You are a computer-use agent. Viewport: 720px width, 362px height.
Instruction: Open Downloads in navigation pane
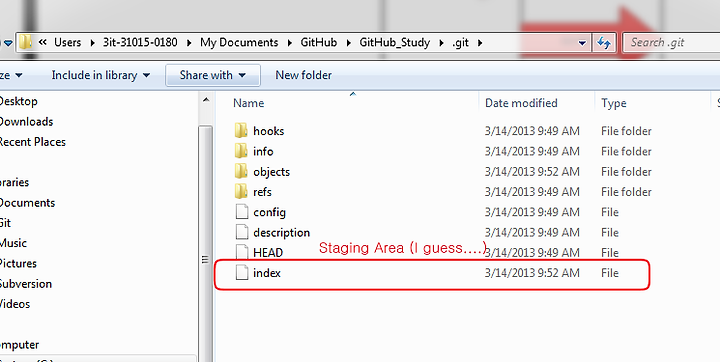coord(26,121)
